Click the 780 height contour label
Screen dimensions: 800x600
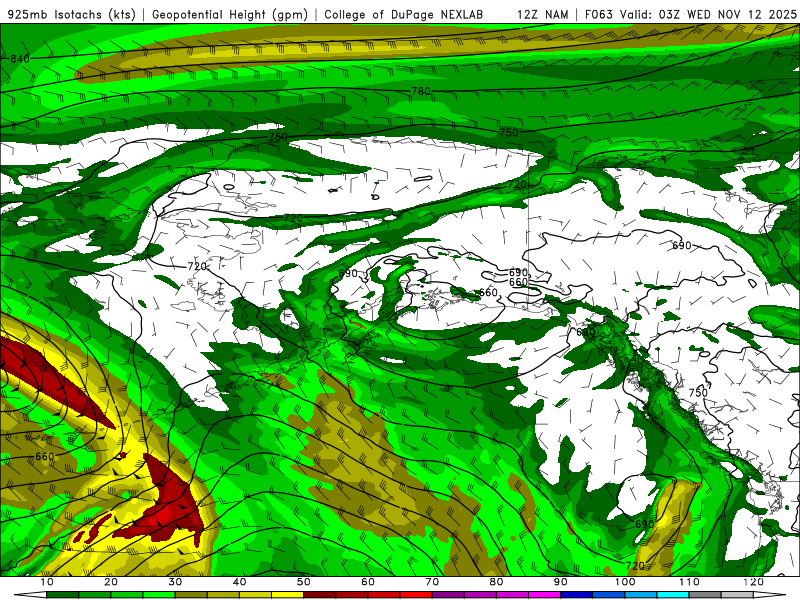[x=421, y=91]
